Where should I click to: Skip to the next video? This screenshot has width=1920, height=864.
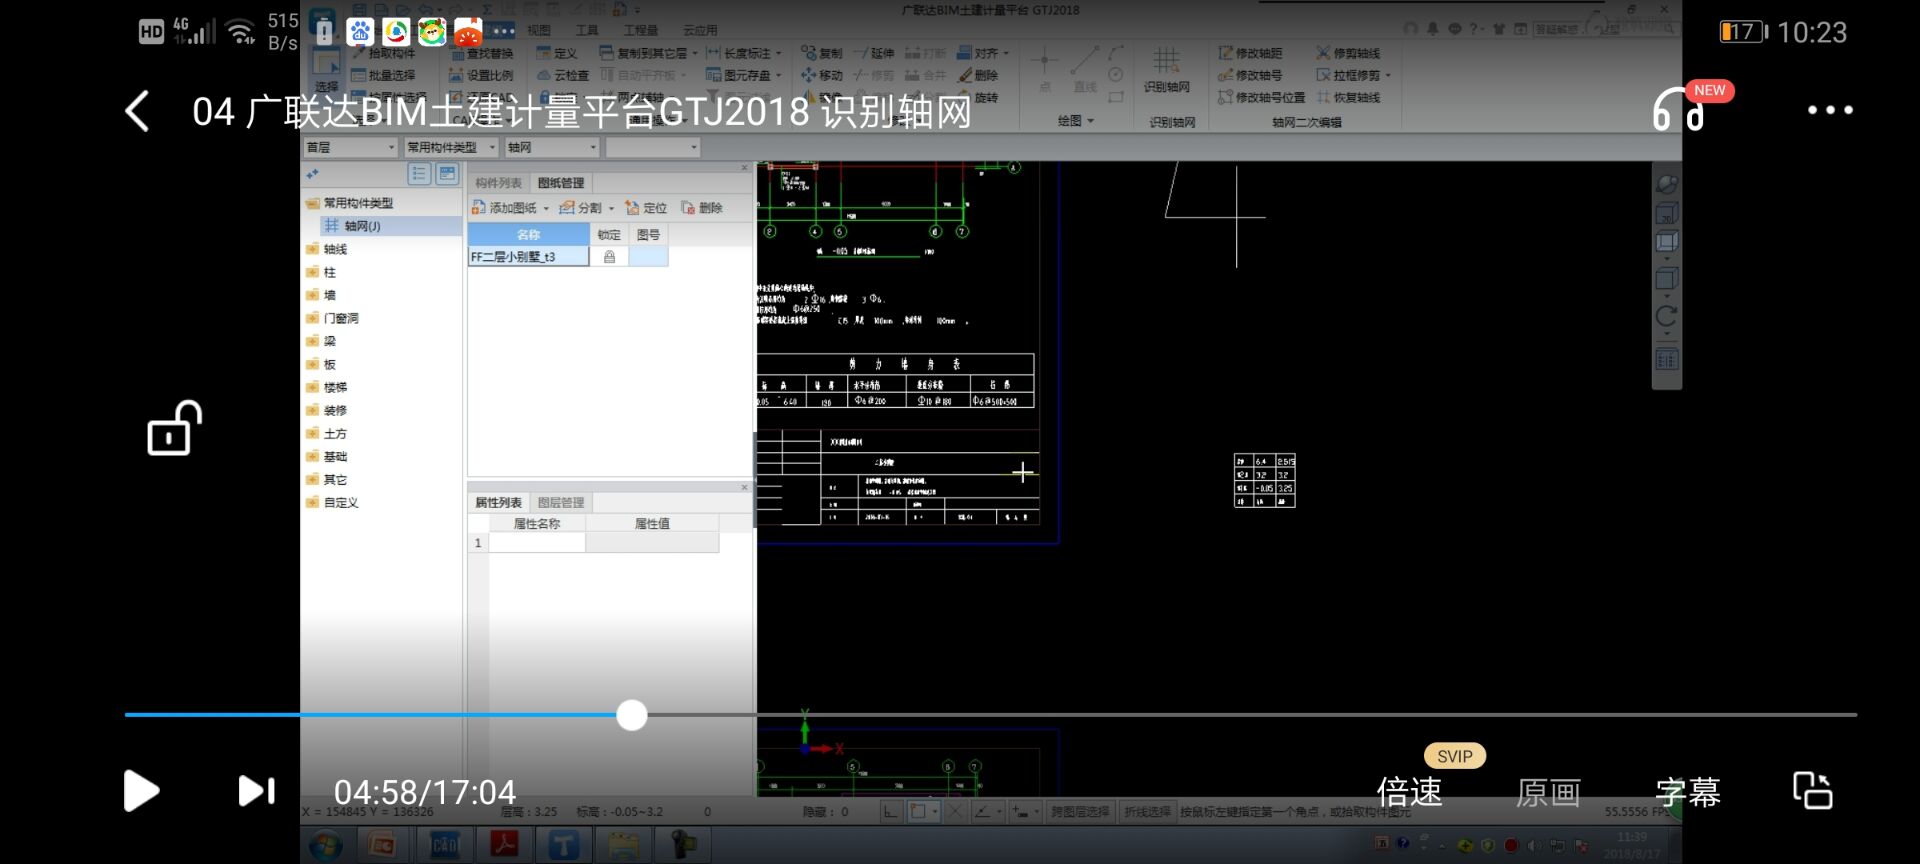[x=257, y=791]
